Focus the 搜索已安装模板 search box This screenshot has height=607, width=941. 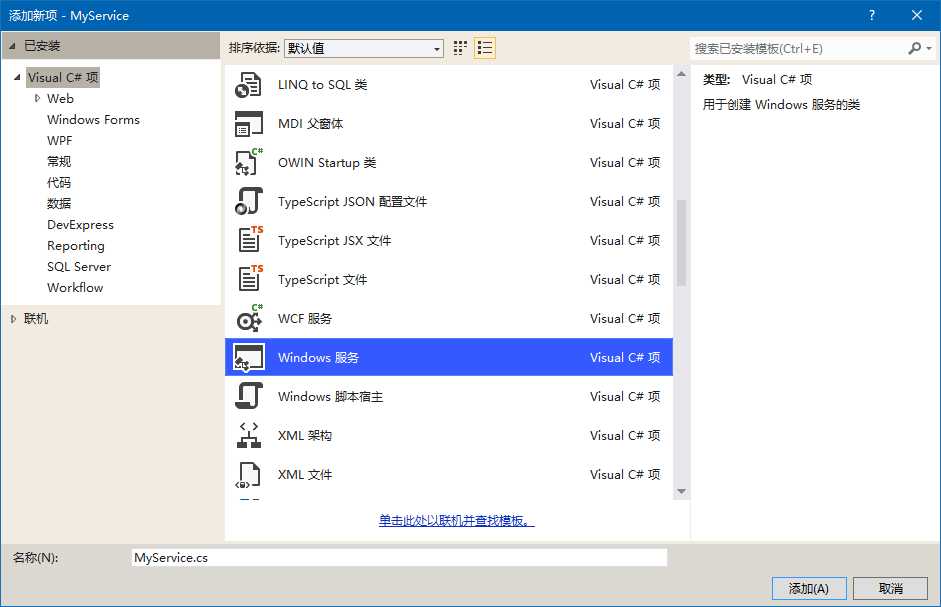click(798, 48)
